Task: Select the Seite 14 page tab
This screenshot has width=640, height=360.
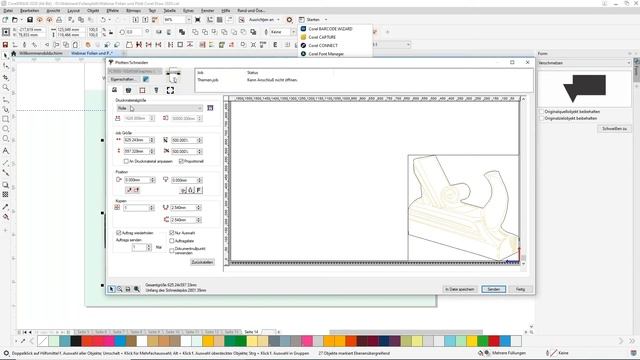Action: click(251, 332)
